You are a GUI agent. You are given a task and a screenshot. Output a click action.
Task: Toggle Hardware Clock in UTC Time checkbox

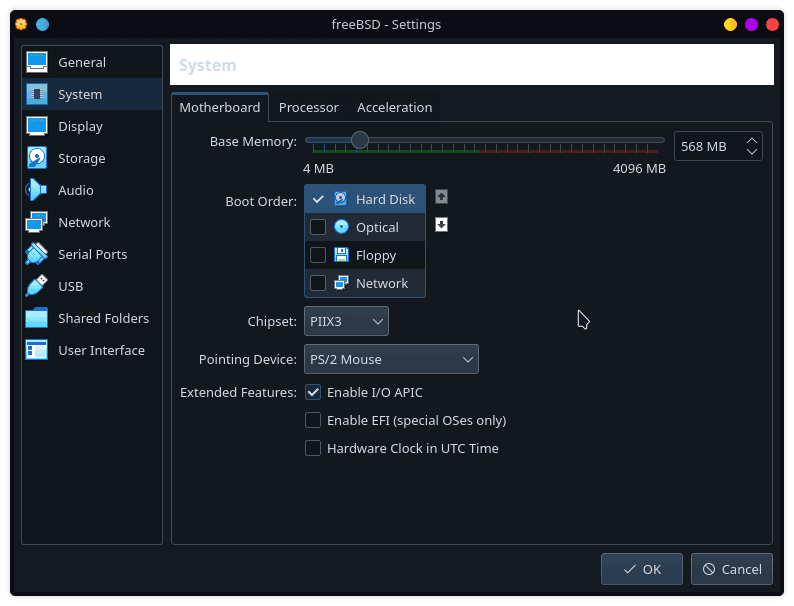coord(313,448)
